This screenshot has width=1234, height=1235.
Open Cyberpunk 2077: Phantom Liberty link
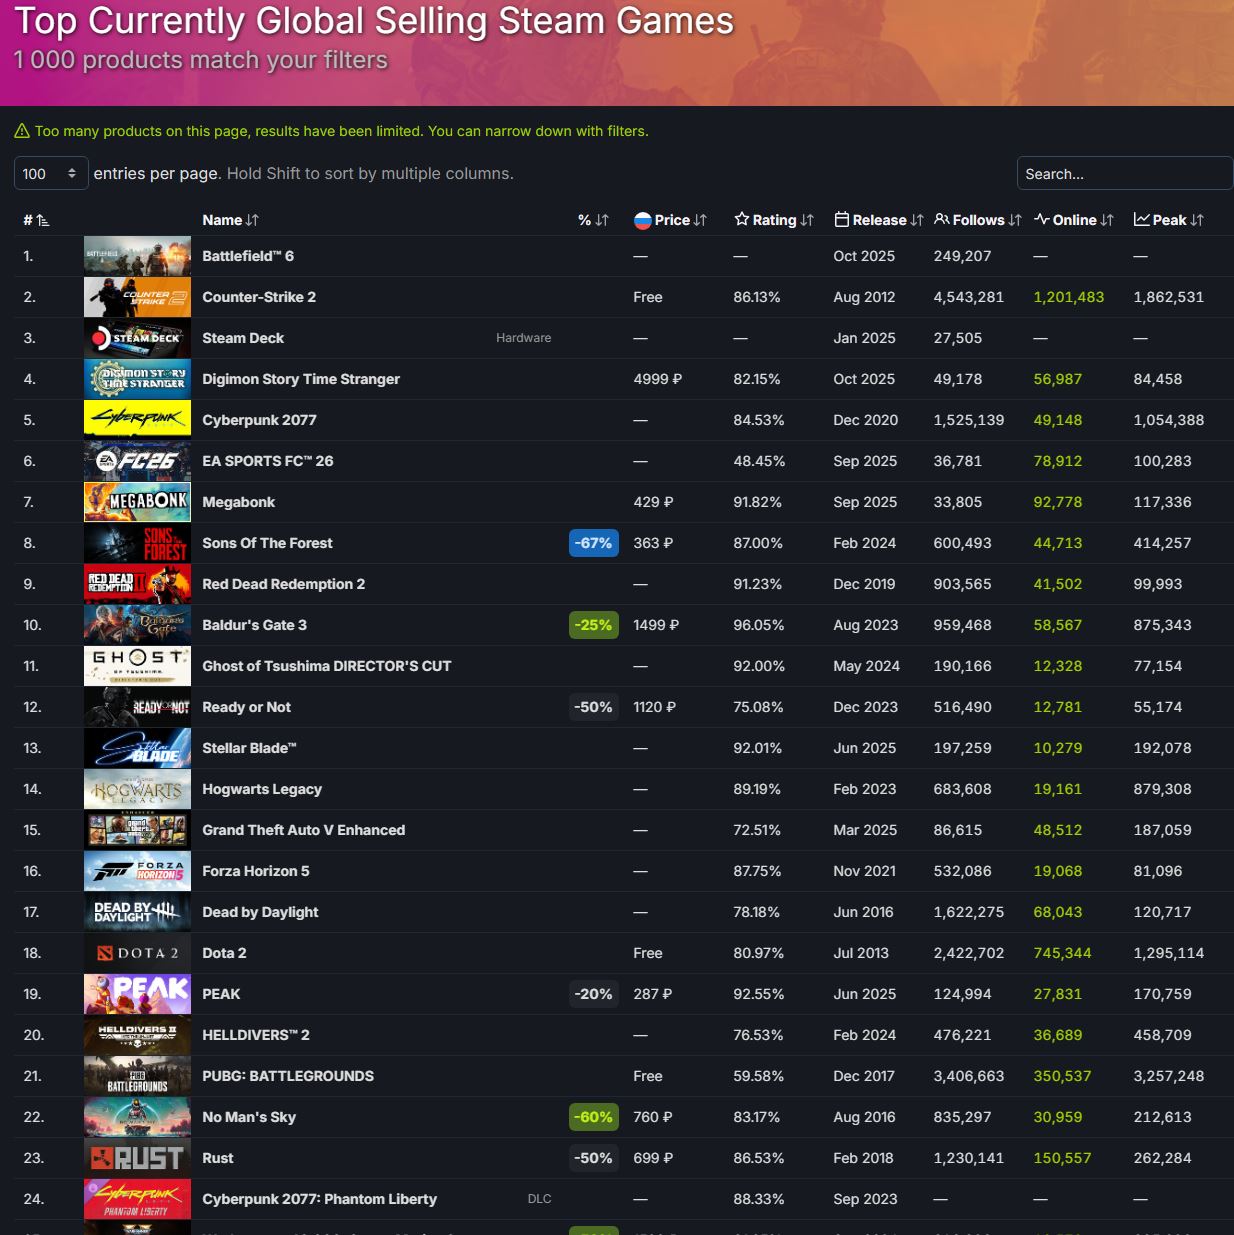319,1199
